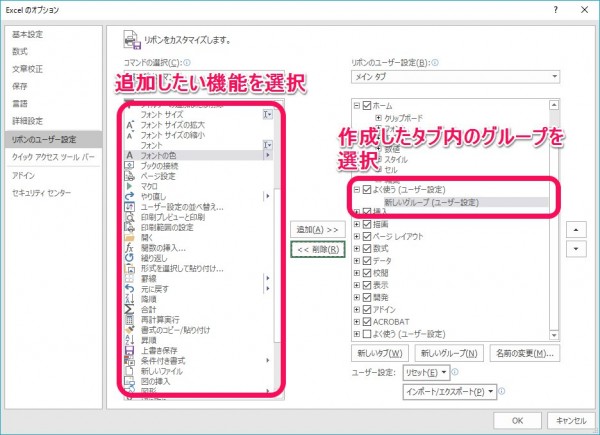Click the 罫線 borders icon
Viewport: 600px width, 435px height.
130,279
